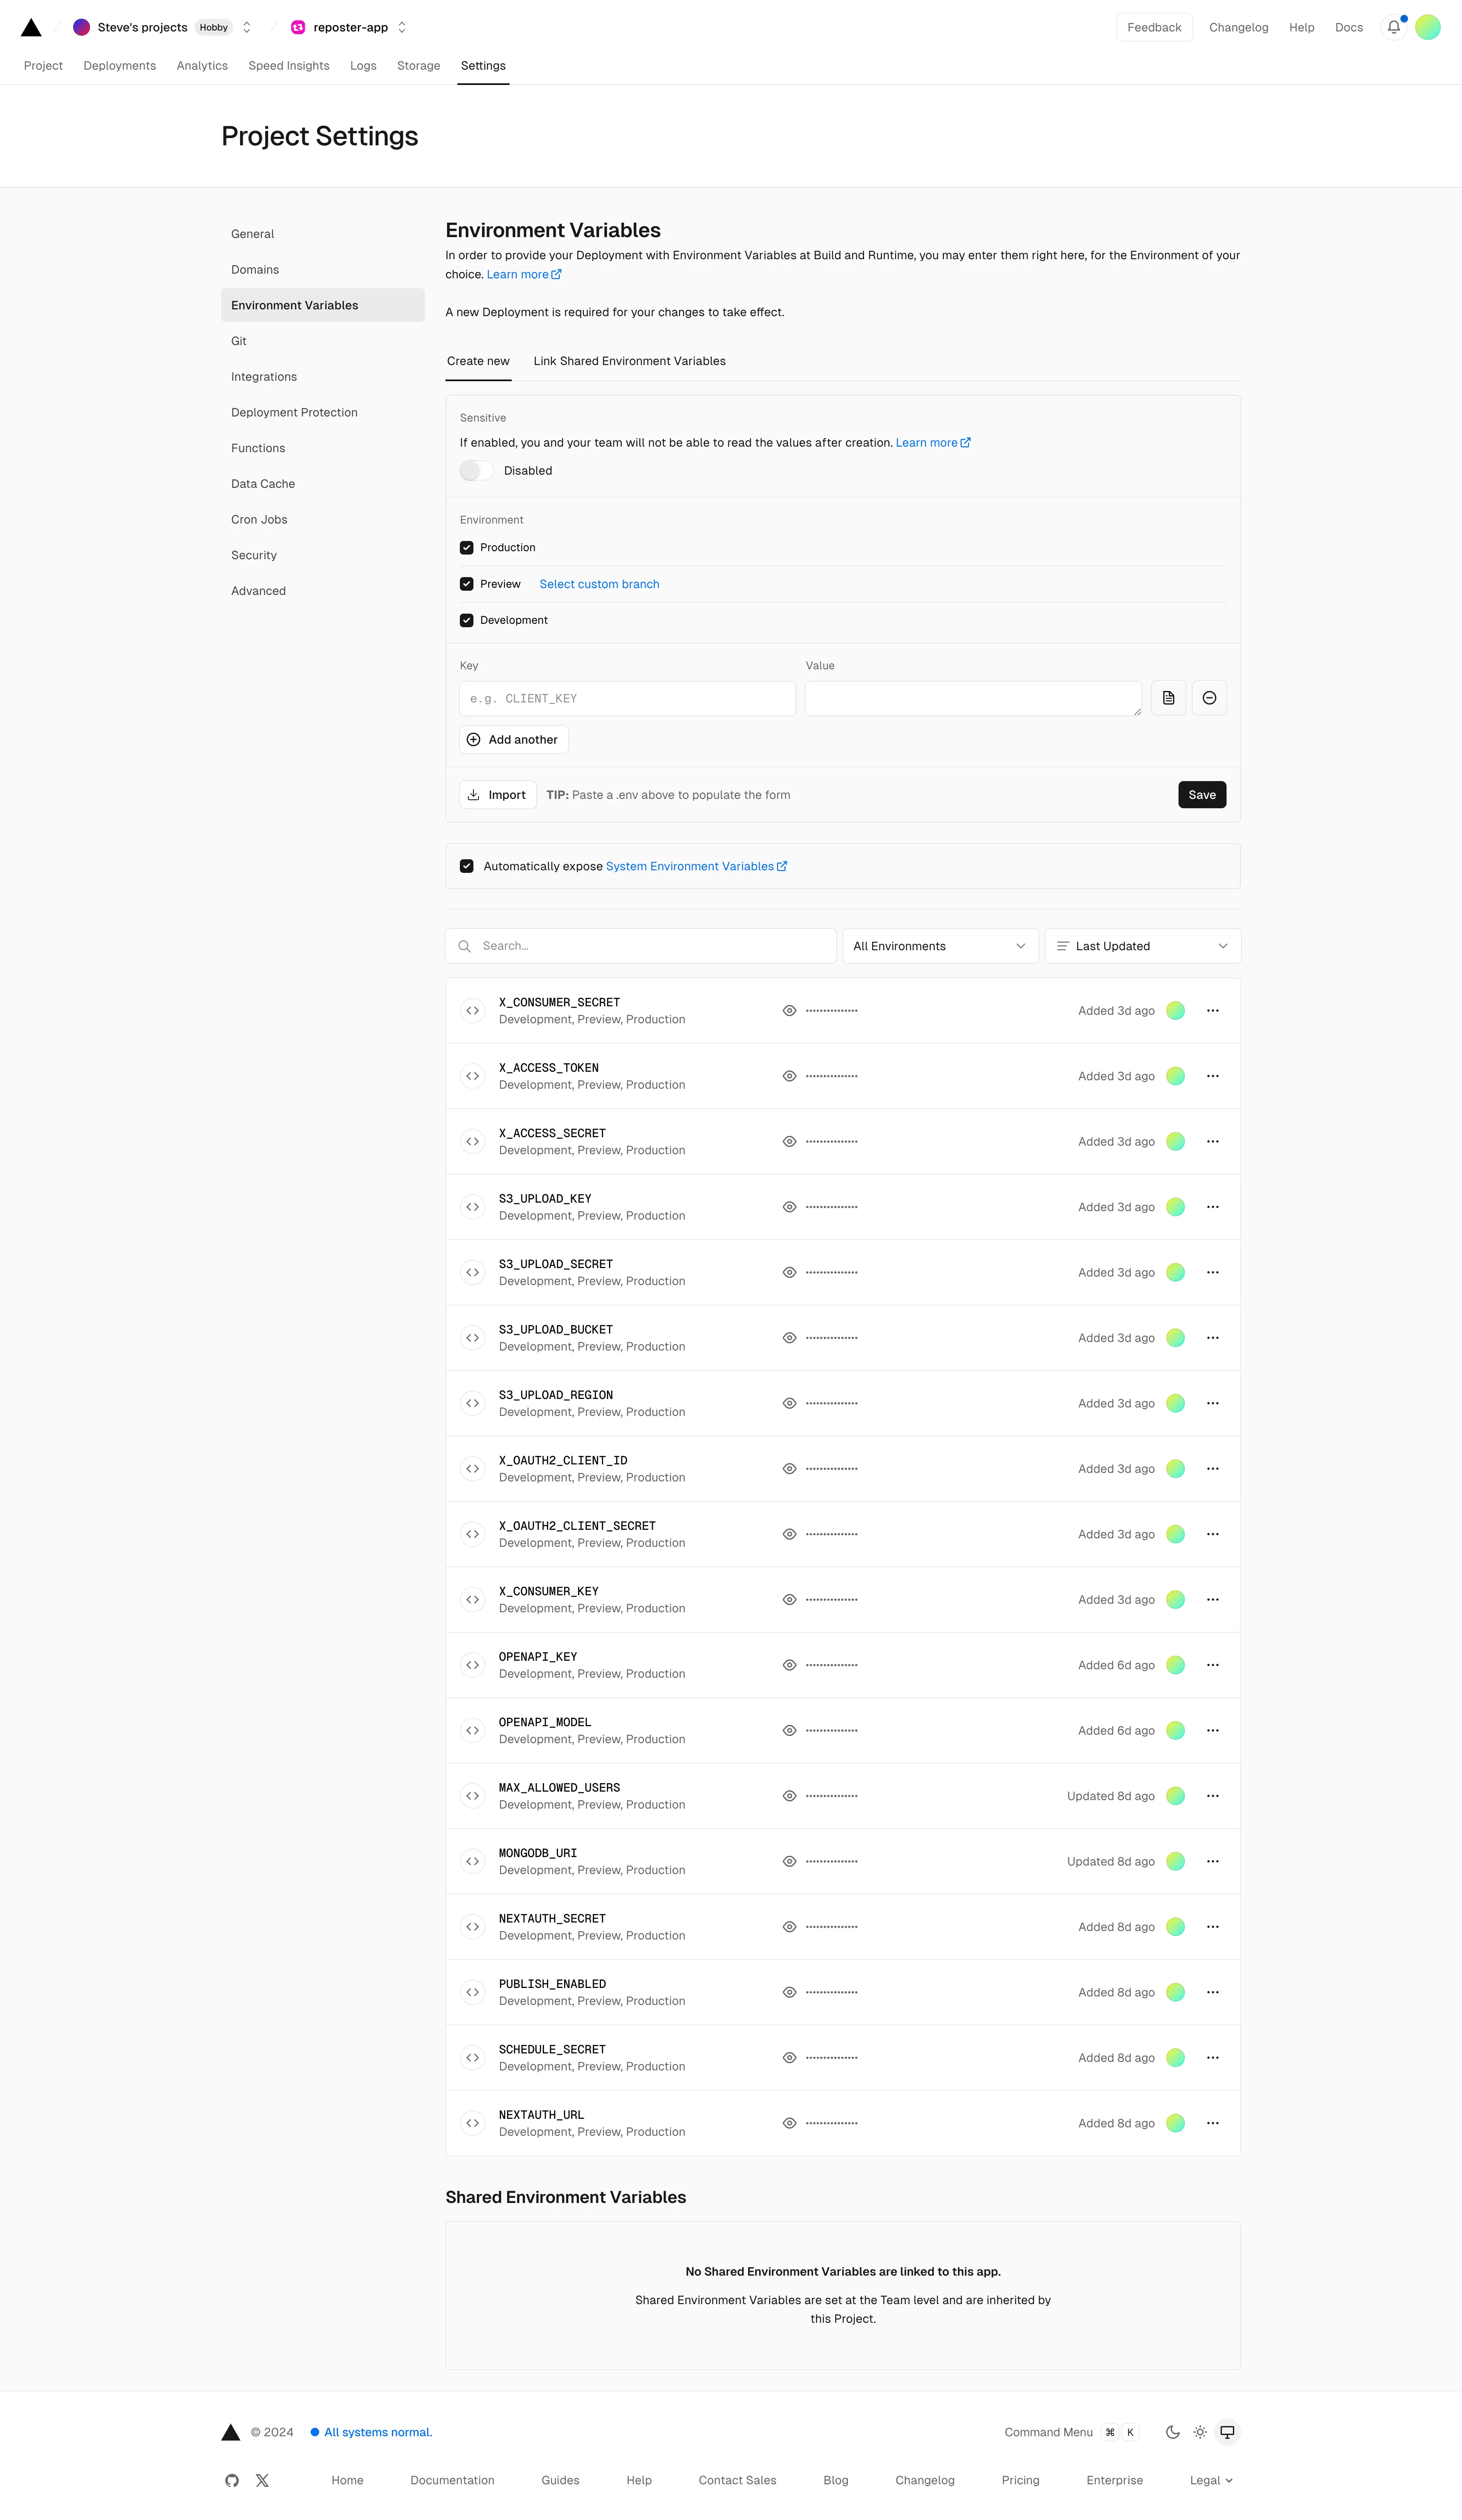Focus the Value text area
Screen dimensions: 1462x2520
point(973,699)
